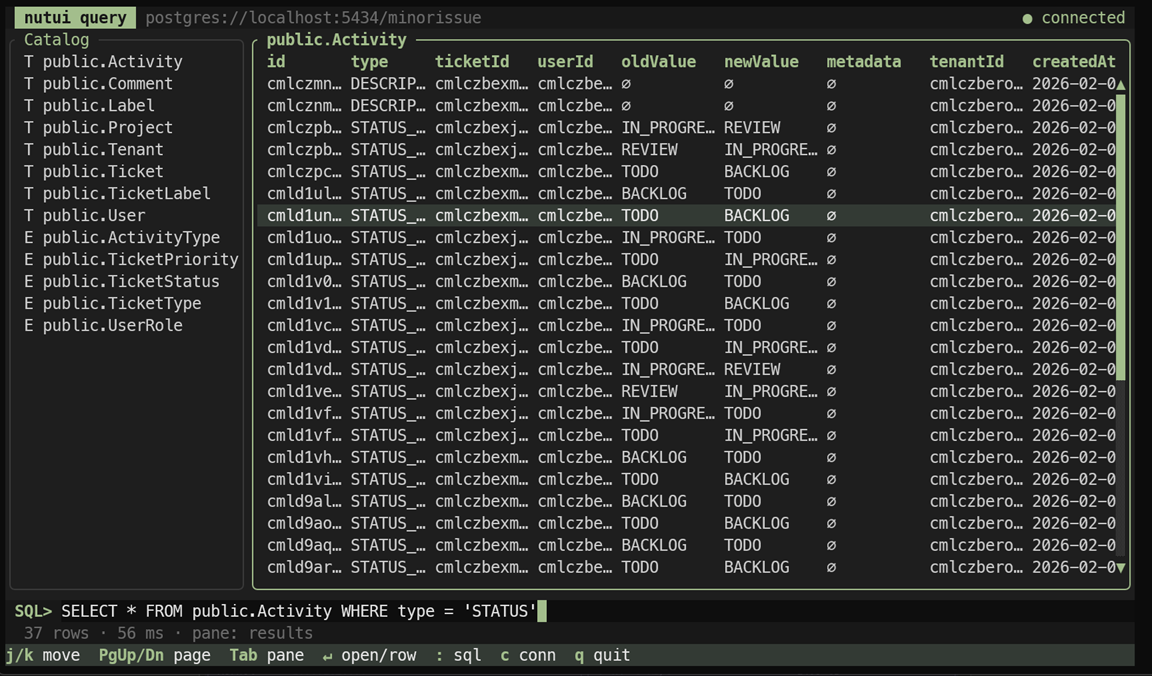Click the Tab pane shortcut hint
The width and height of the screenshot is (1152, 676).
click(x=267, y=655)
